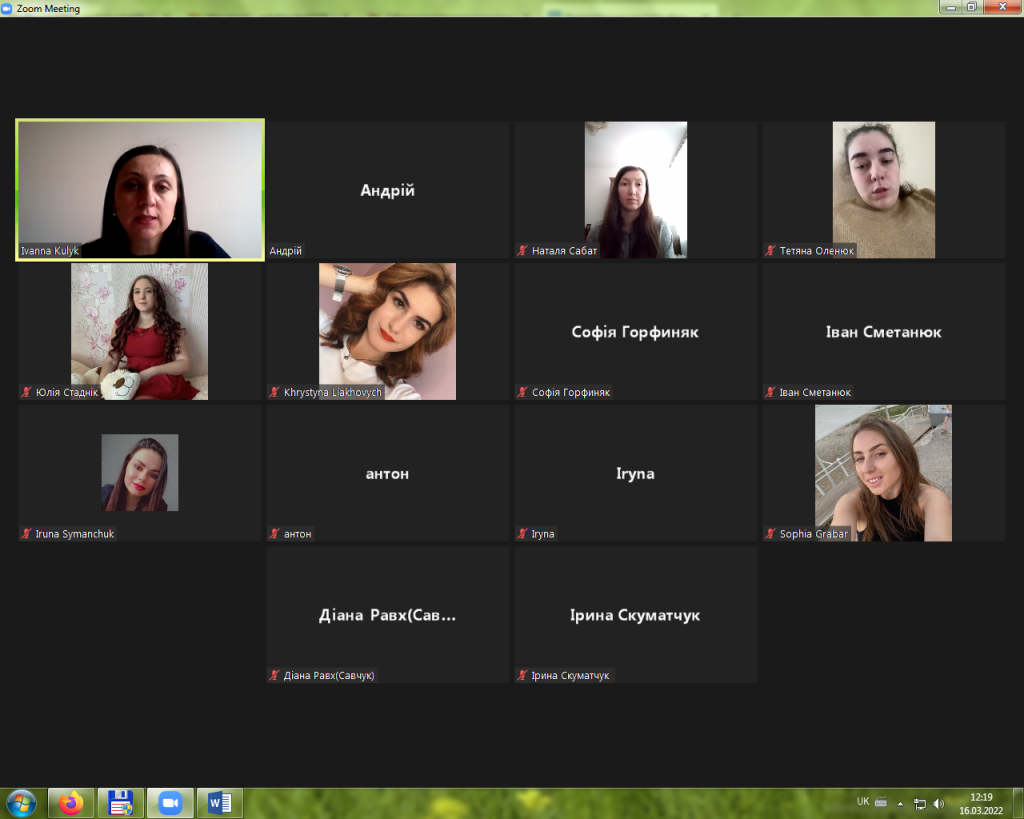Click the Zoom logo in title bar
Image resolution: width=1024 pixels, height=819 pixels.
point(7,8)
